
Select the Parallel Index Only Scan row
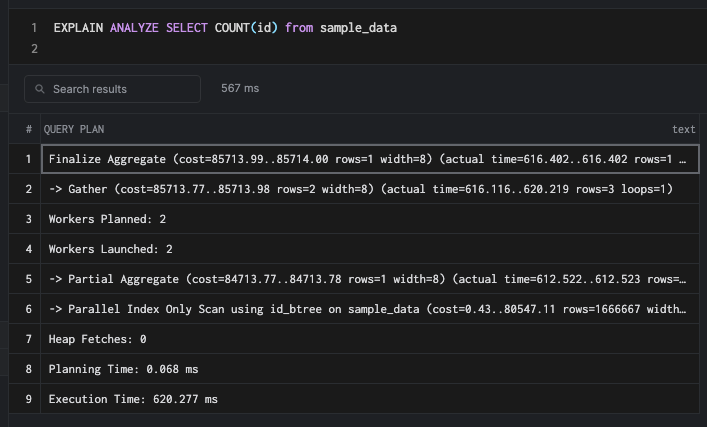368,309
